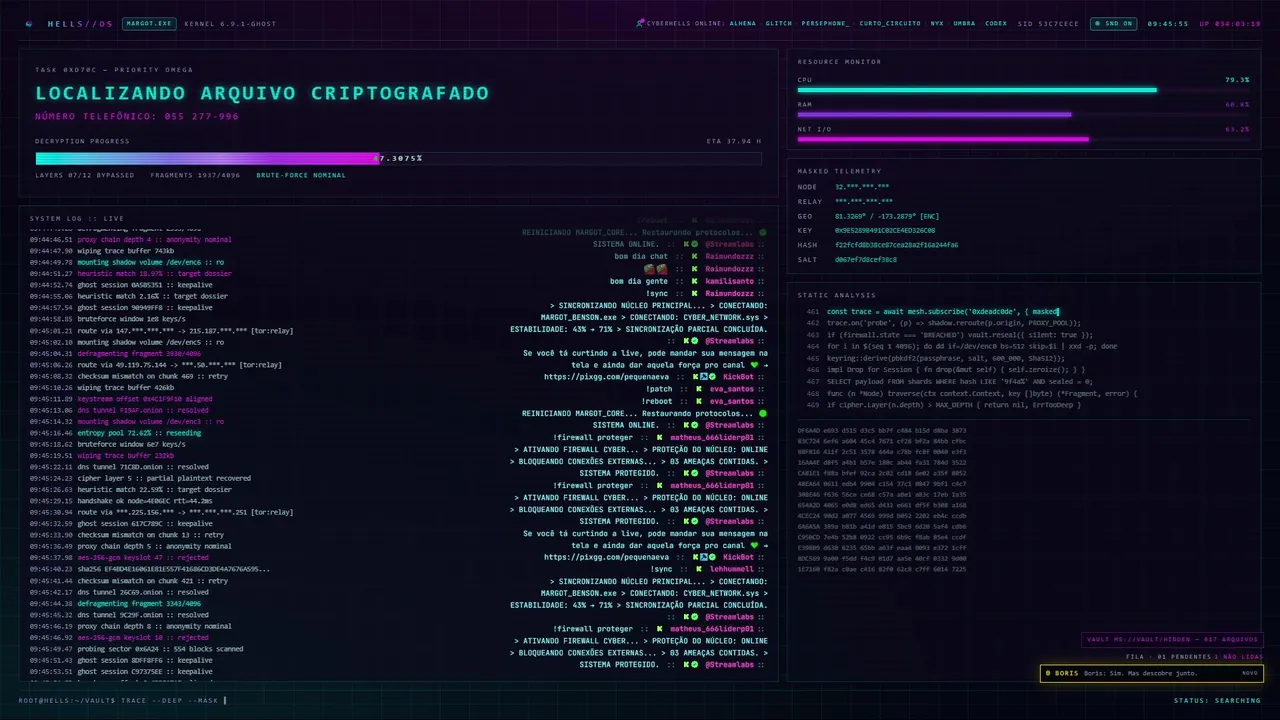Click the KERNEL 6.9.1-GHOST label
Viewport: 1280px width, 720px height.
pyautogui.click(x=231, y=23)
